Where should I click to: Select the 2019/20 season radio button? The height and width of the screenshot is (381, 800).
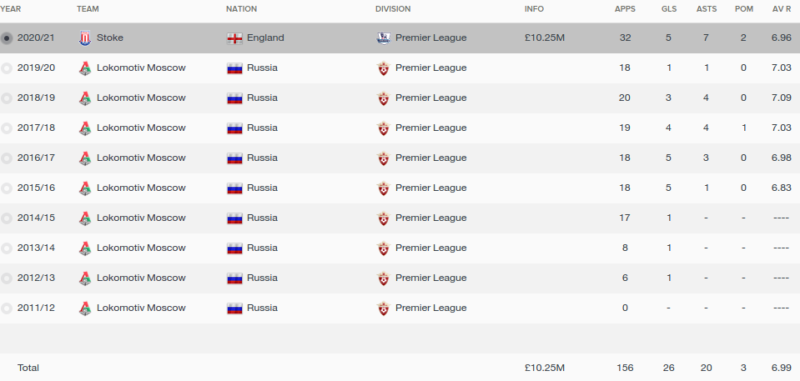tap(6, 68)
